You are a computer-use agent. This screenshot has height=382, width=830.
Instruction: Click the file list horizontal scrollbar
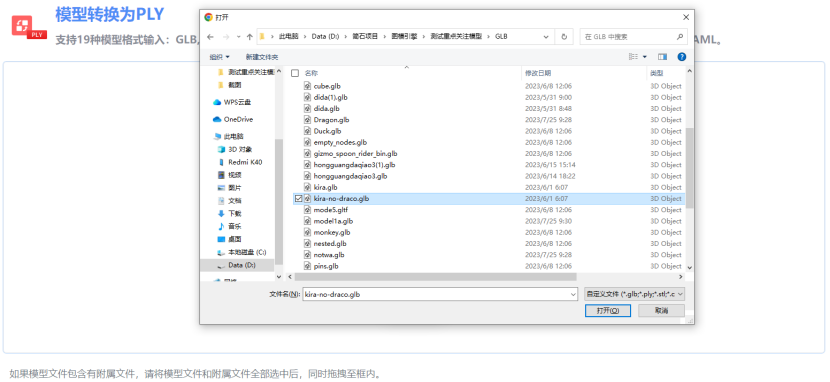(435, 277)
